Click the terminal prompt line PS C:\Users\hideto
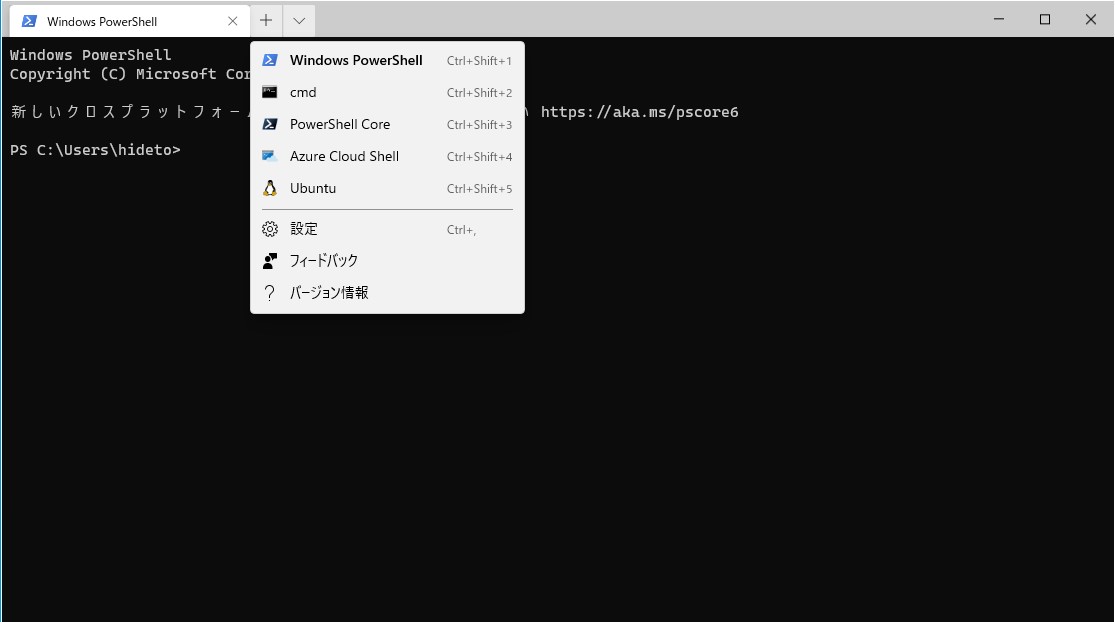 (x=95, y=150)
